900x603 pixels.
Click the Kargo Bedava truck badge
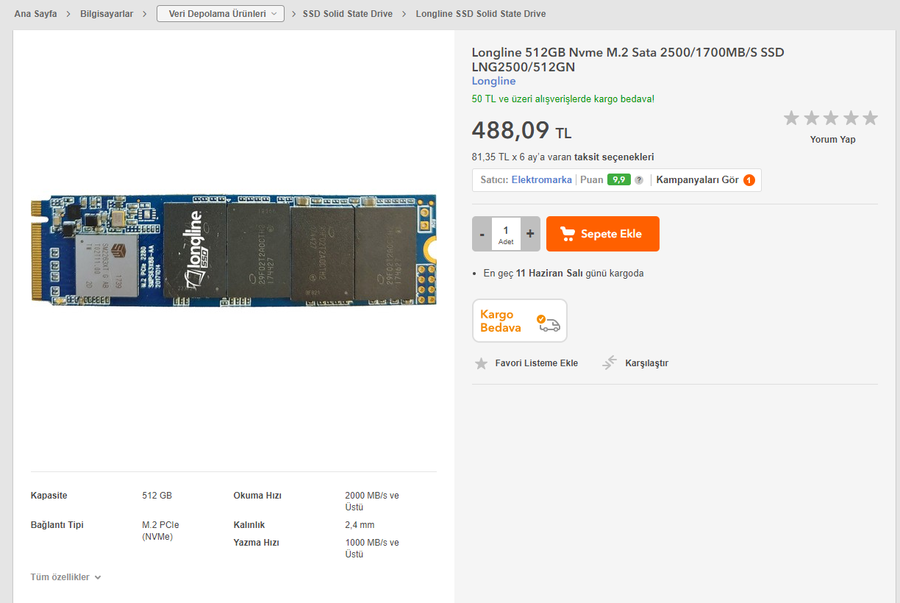point(519,321)
